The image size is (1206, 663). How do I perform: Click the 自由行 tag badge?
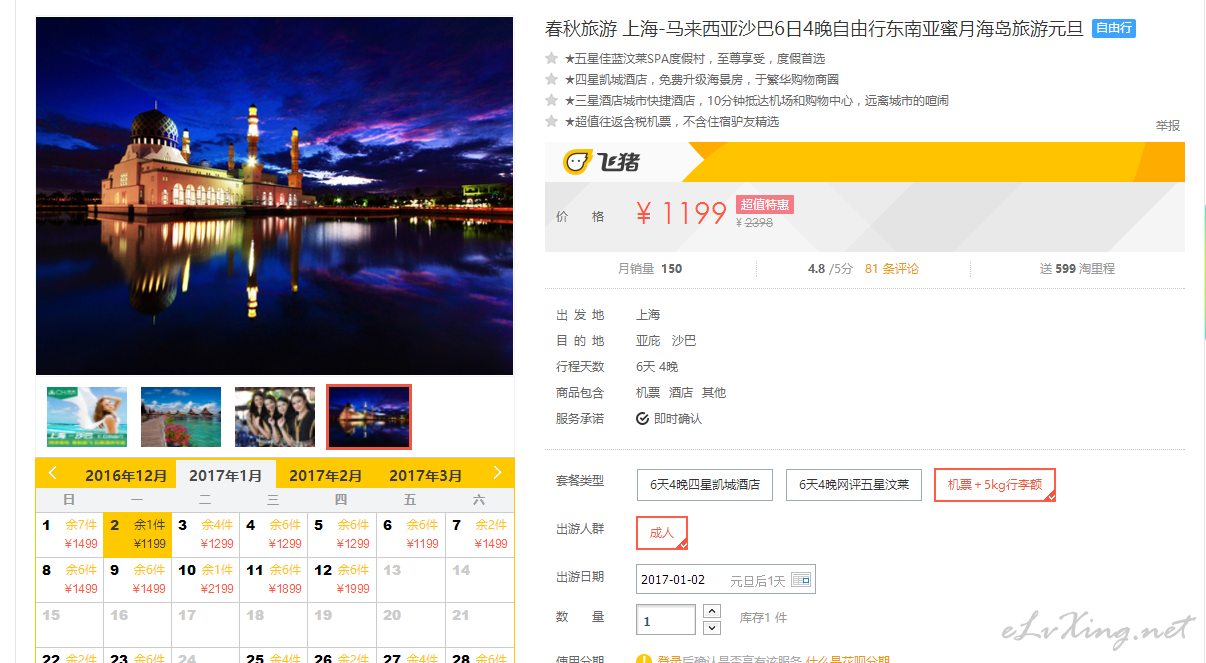click(1114, 28)
